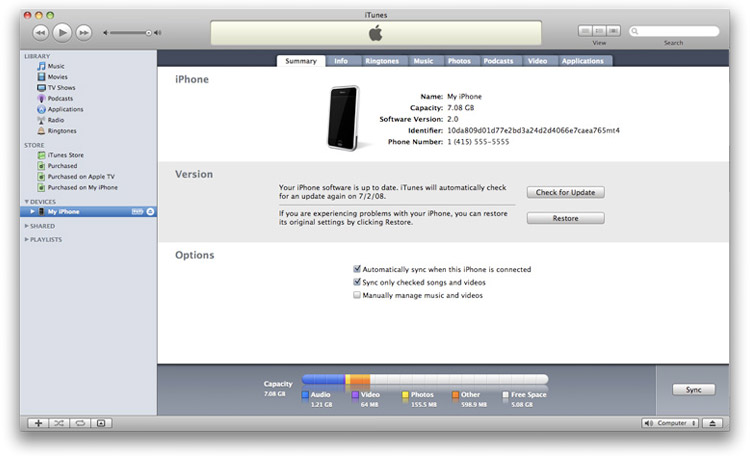Click the iPhone device image
This screenshot has height=456, width=750.
pyautogui.click(x=343, y=118)
